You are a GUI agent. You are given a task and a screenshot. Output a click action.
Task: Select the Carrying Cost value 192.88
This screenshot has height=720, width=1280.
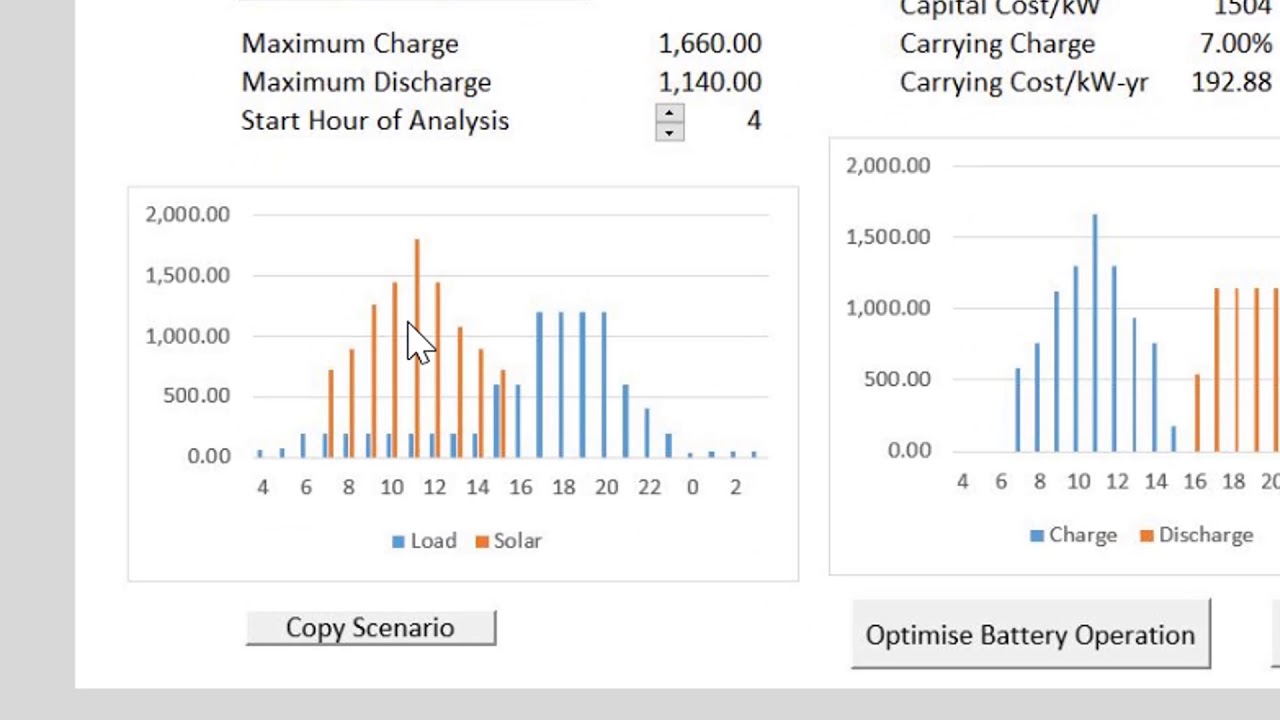pyautogui.click(x=1232, y=82)
